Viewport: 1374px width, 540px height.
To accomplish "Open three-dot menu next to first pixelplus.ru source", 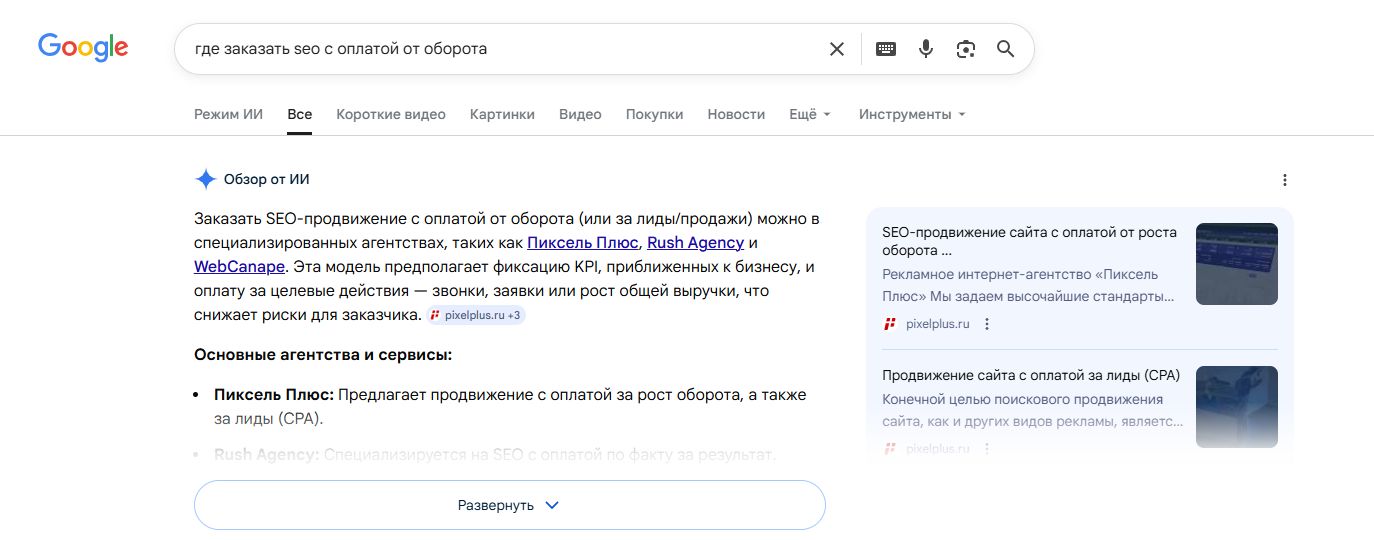I will tap(987, 324).
